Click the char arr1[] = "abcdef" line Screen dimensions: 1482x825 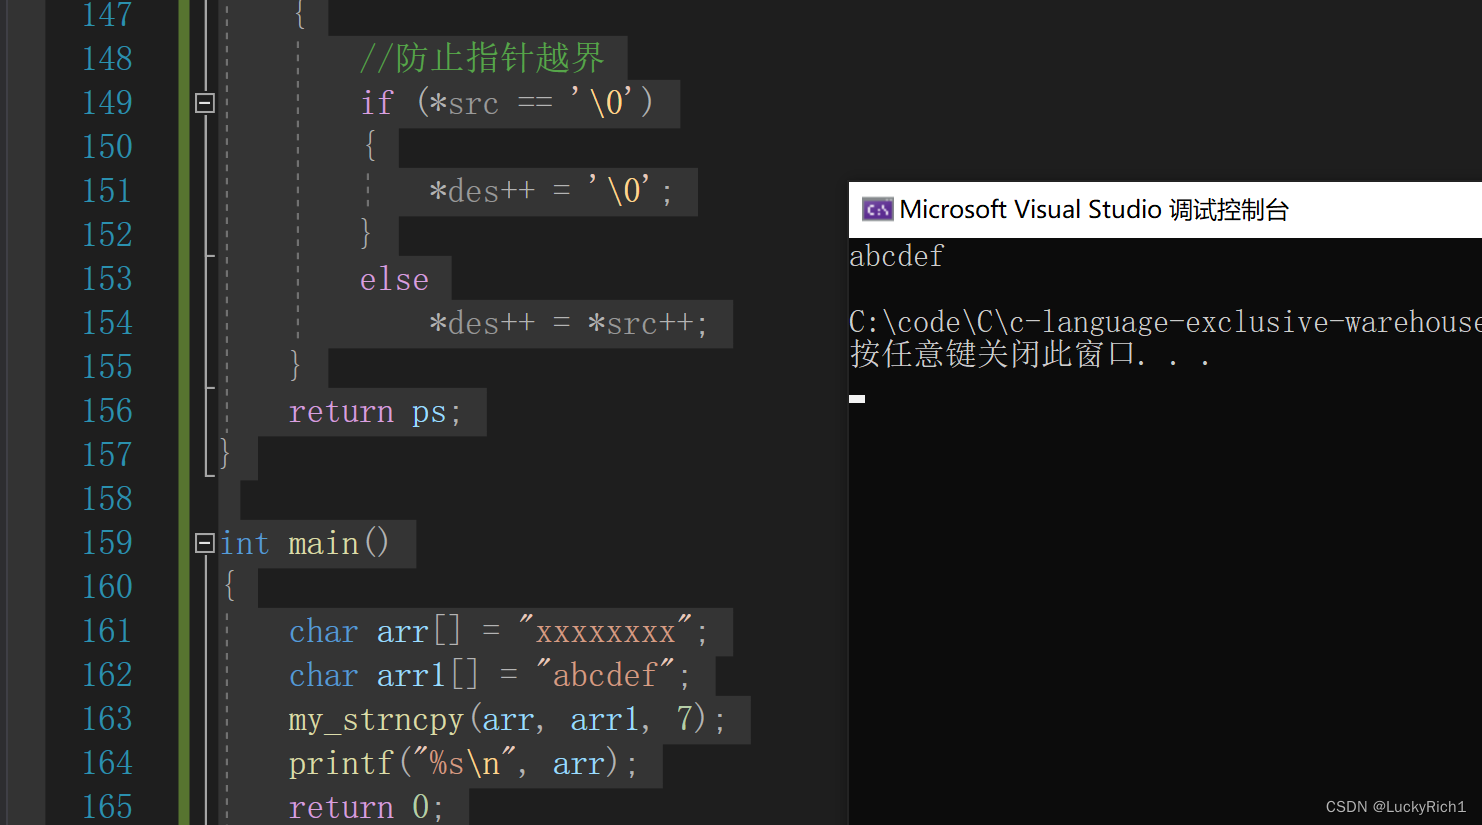pos(489,675)
